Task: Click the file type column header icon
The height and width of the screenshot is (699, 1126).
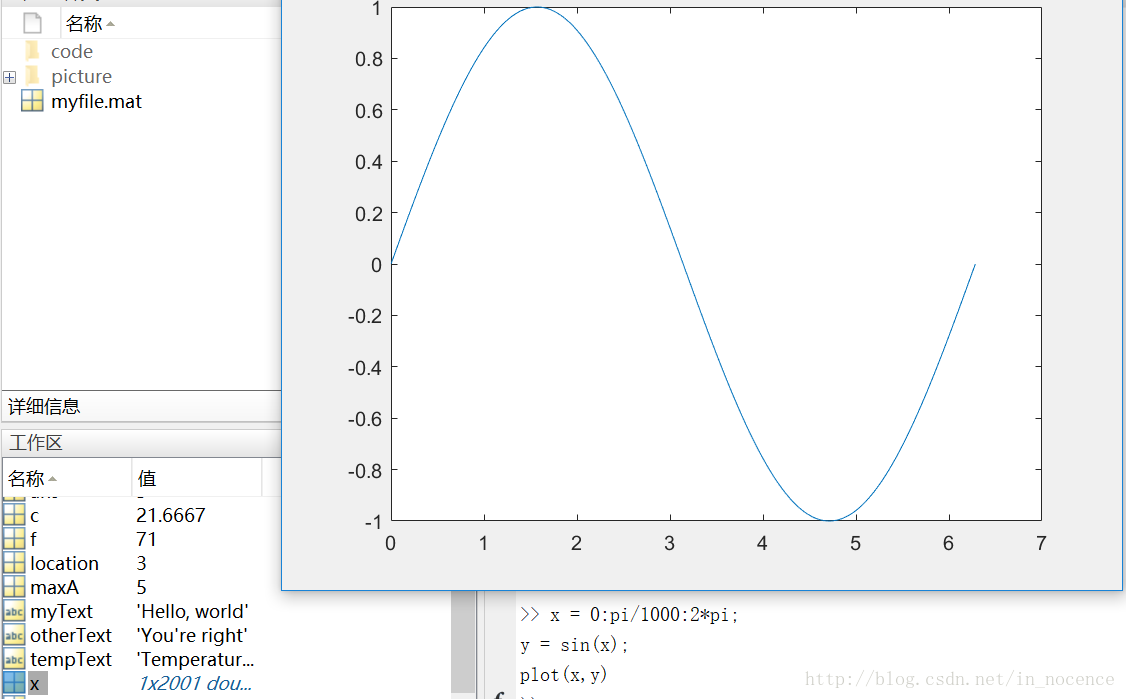Action: tap(32, 23)
